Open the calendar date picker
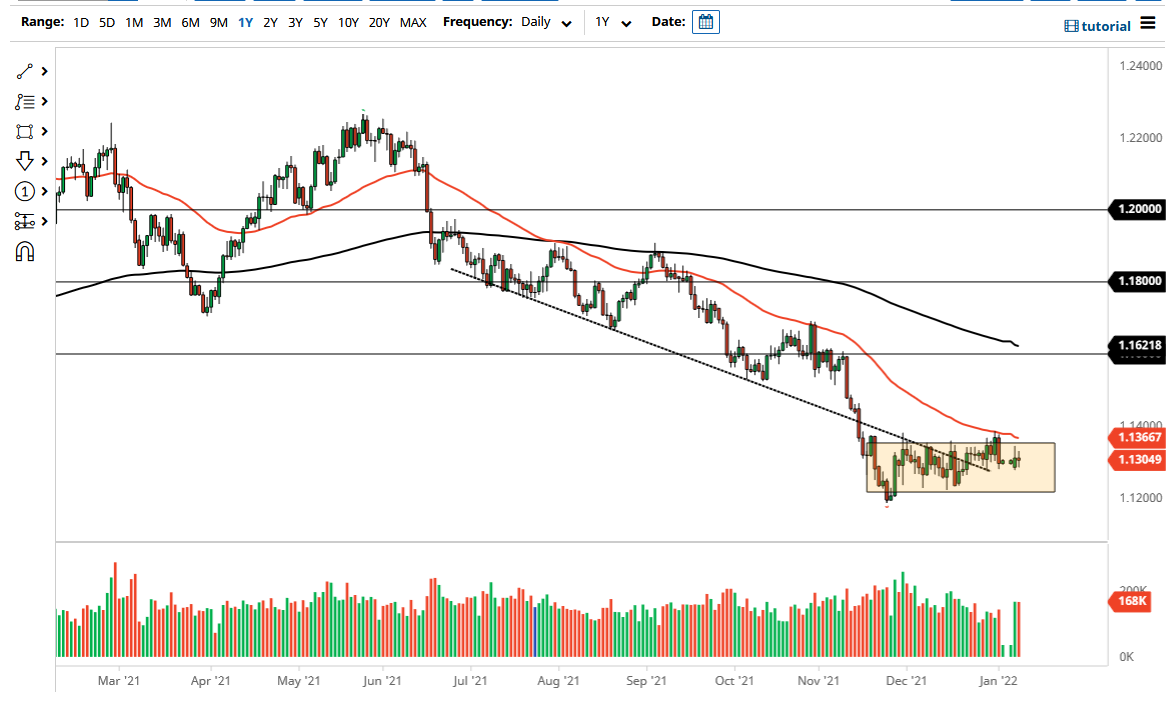The width and height of the screenshot is (1171, 704). pos(706,21)
